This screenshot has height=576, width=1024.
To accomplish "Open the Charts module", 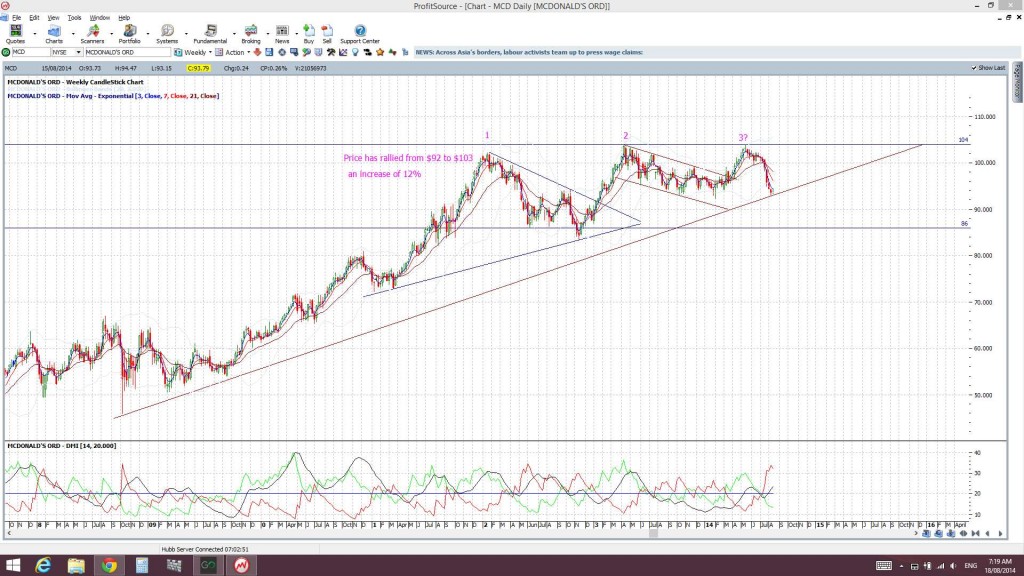I will [54, 34].
